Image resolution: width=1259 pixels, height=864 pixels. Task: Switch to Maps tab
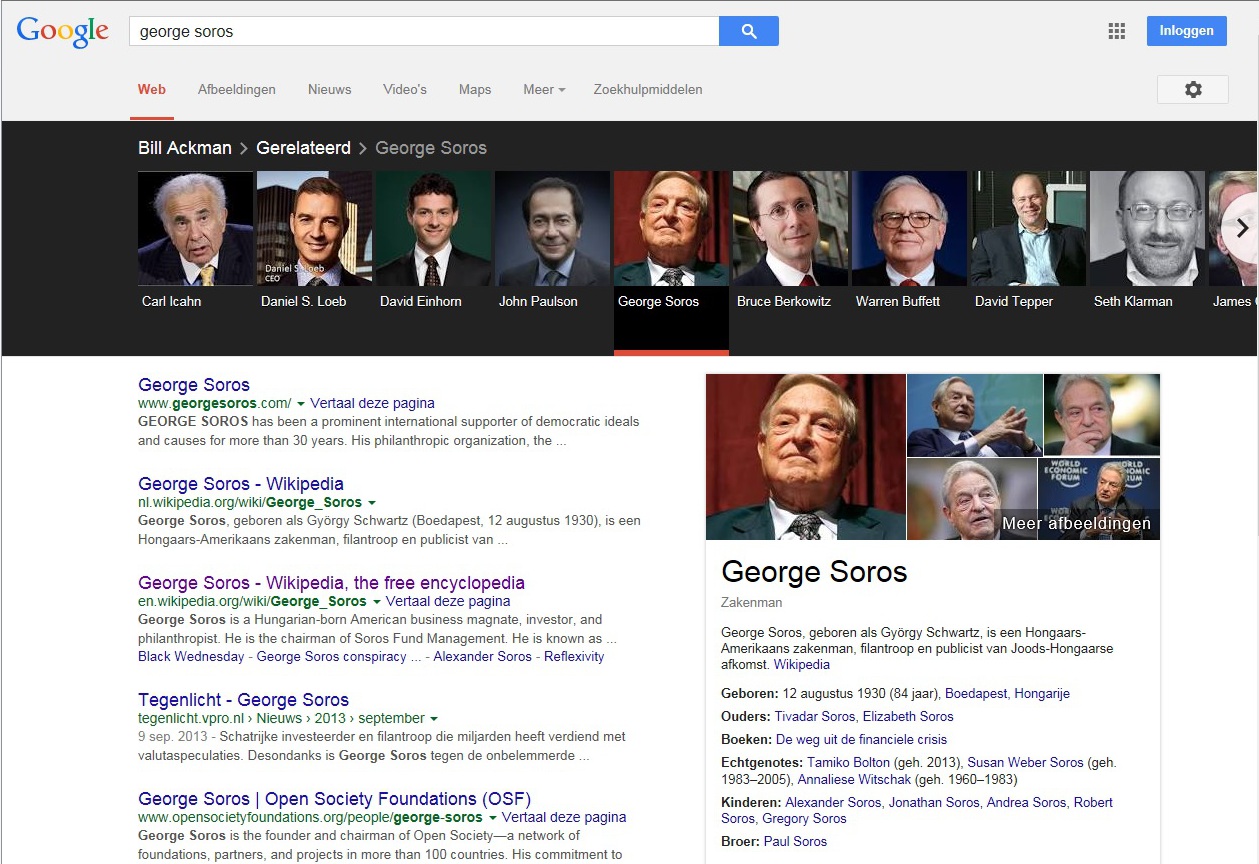point(475,89)
